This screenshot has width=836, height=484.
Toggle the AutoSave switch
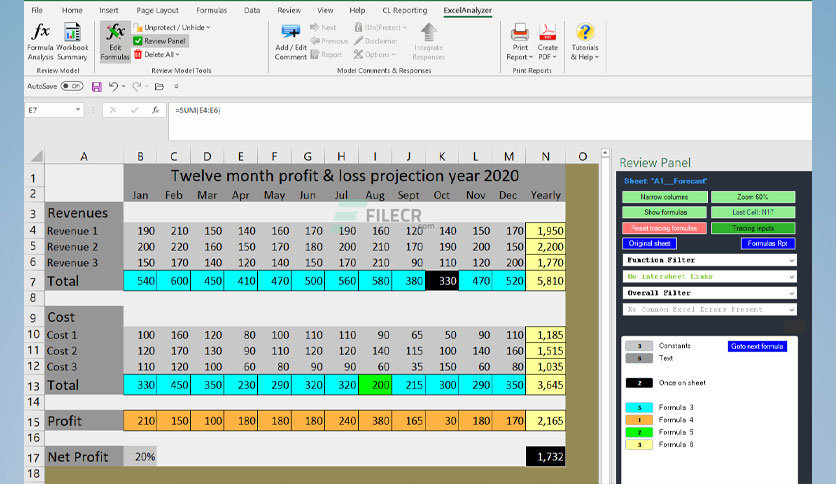coord(72,86)
